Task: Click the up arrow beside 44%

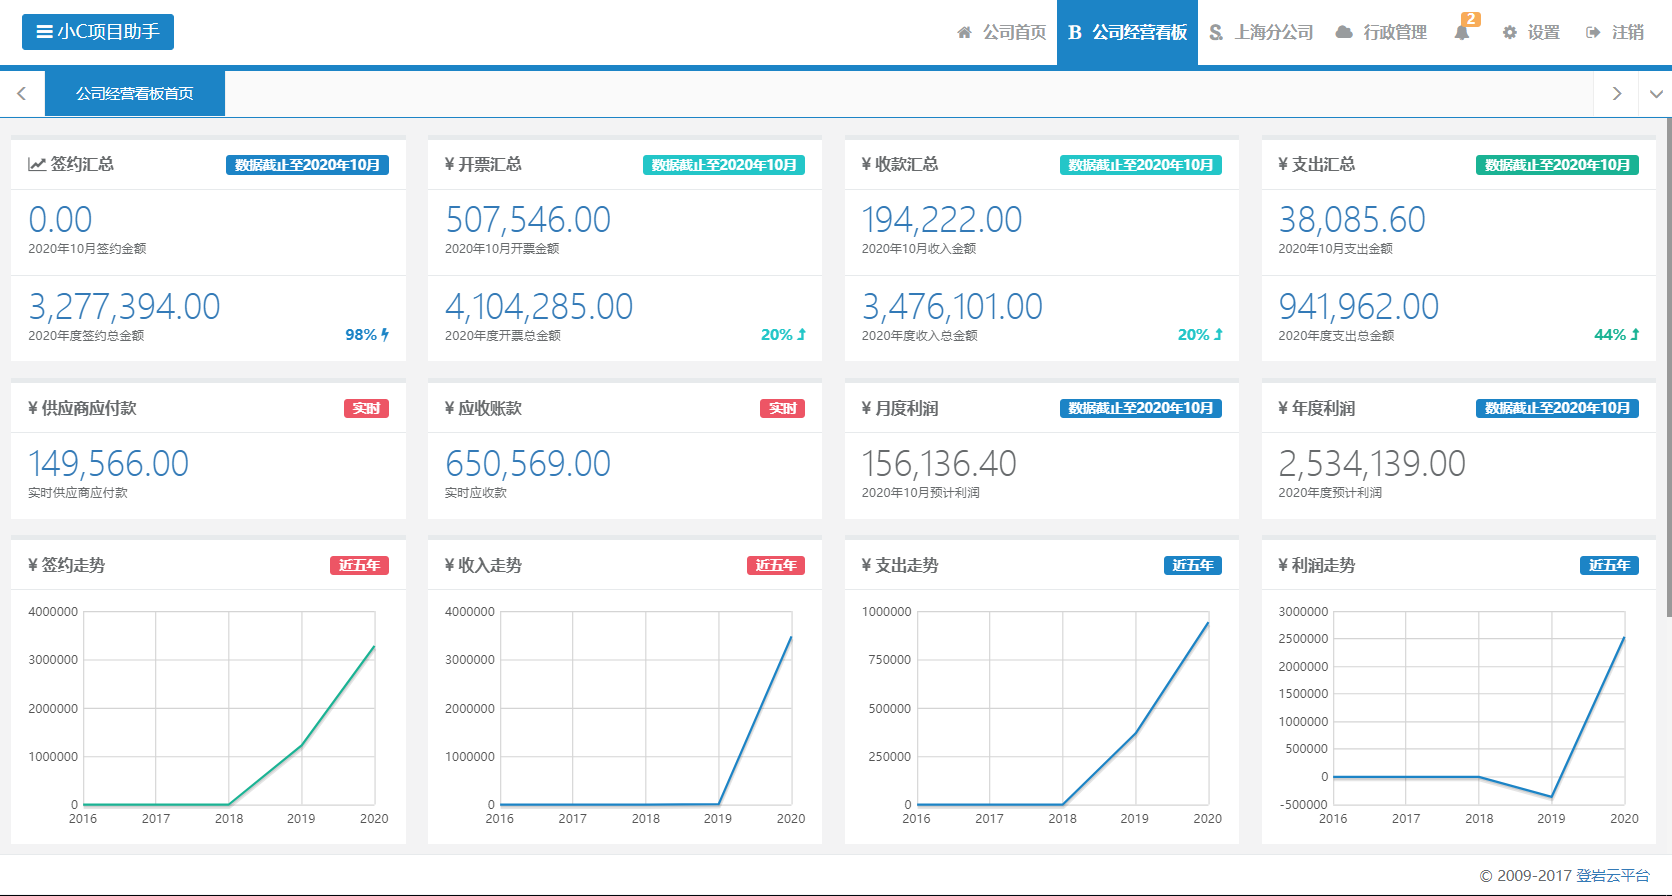Action: (x=1635, y=335)
